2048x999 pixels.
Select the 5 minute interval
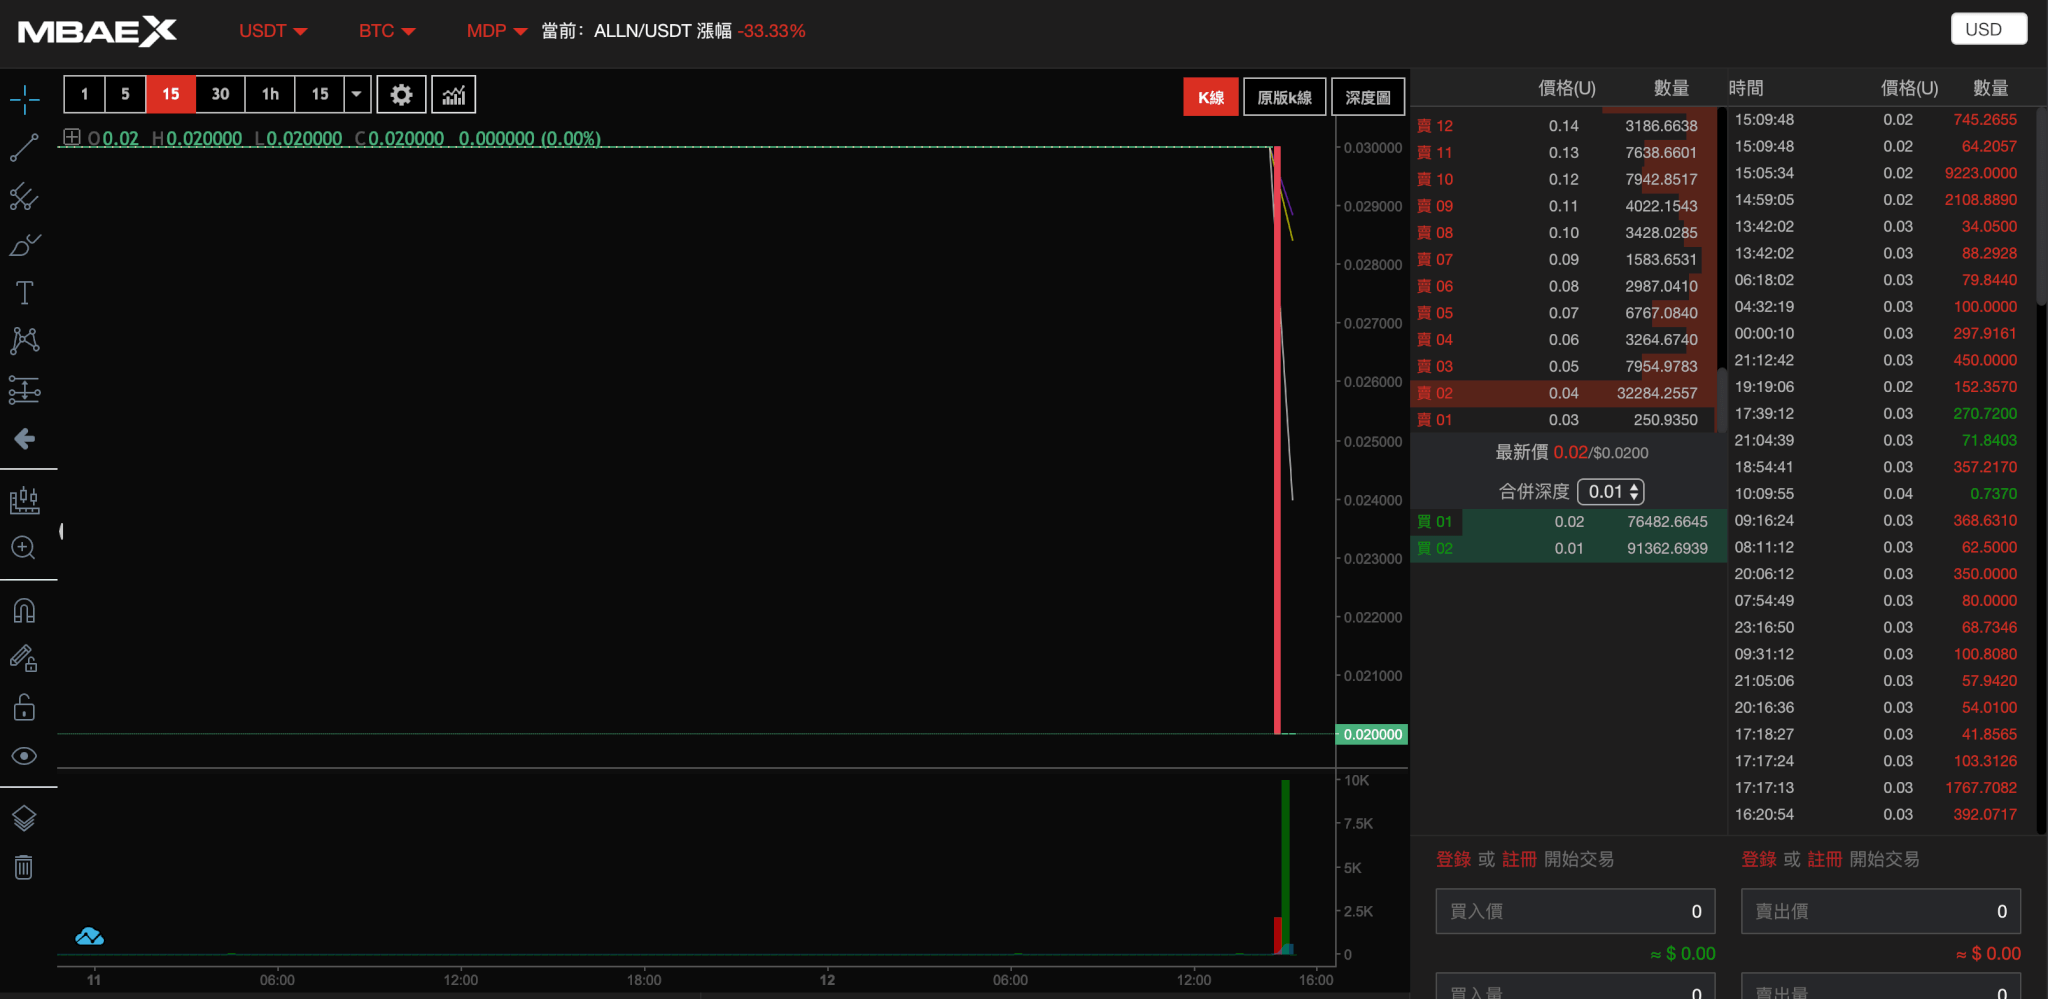[x=125, y=94]
